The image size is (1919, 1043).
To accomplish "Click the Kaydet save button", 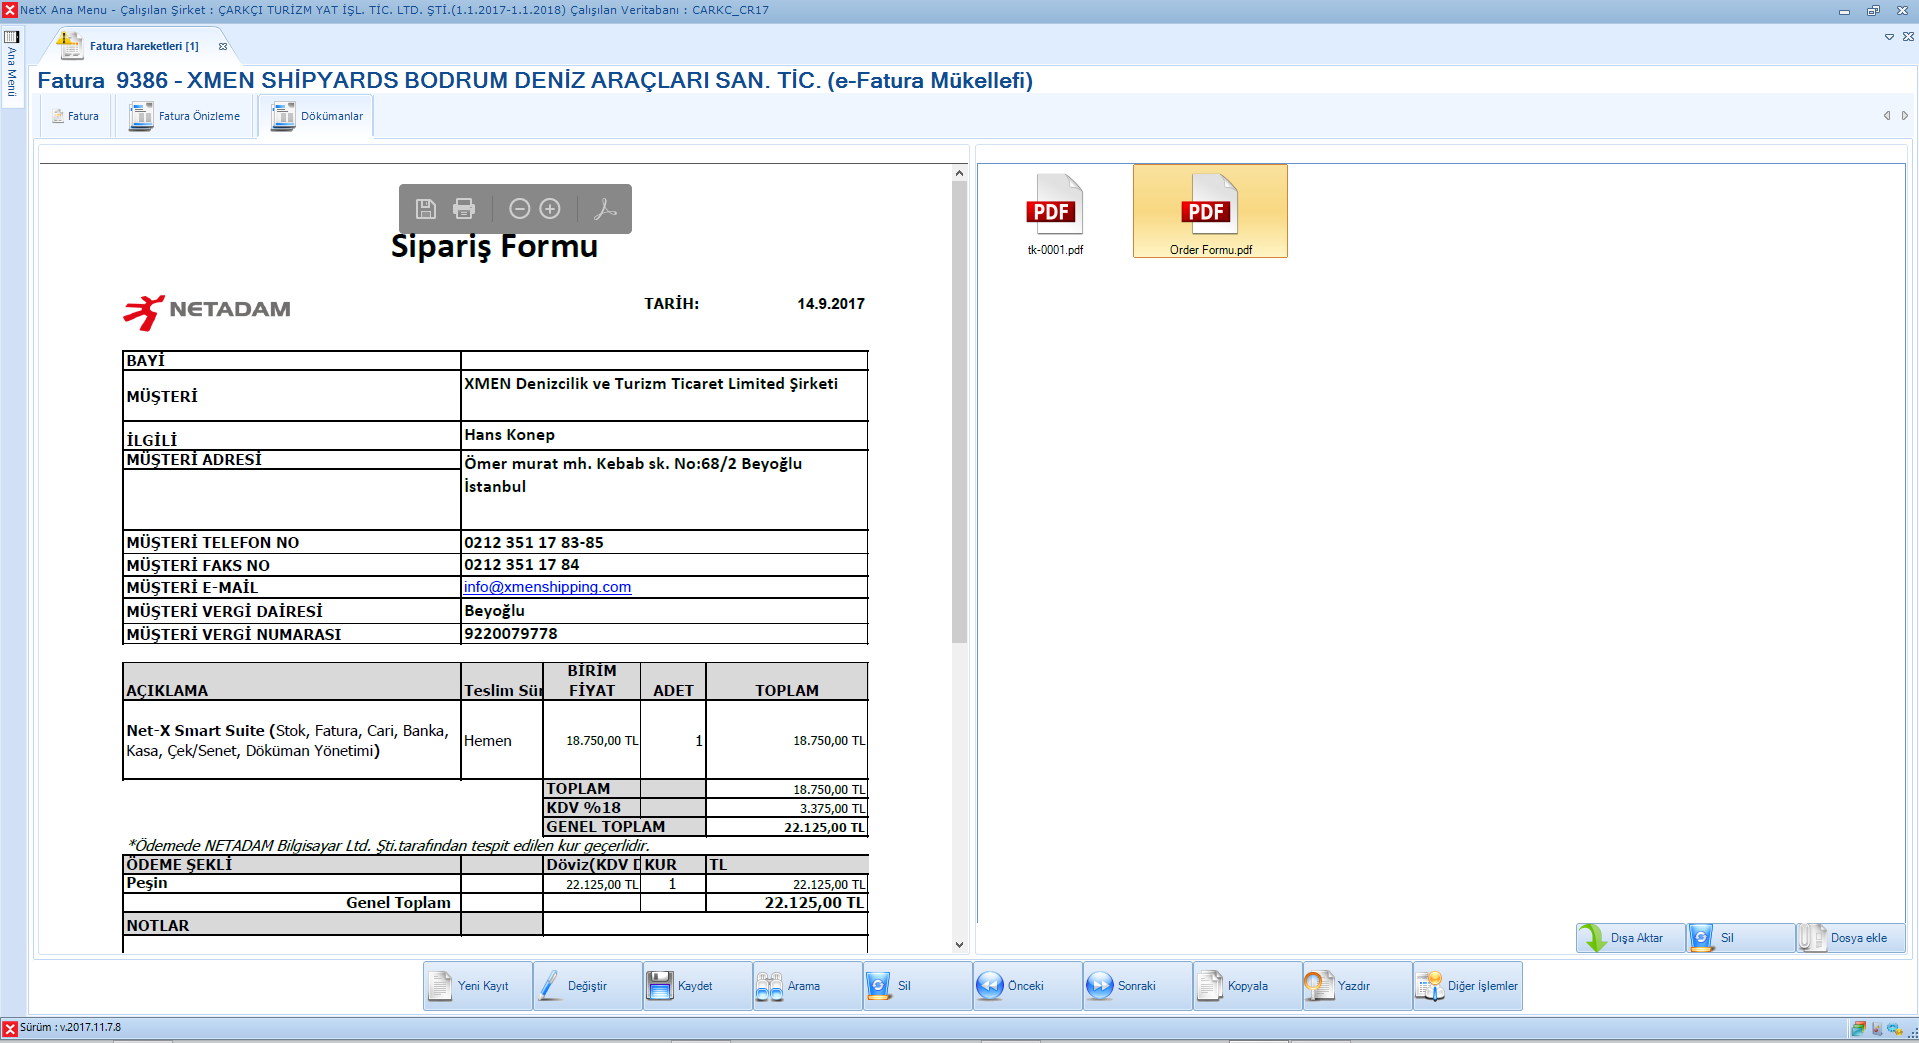I will (x=697, y=986).
